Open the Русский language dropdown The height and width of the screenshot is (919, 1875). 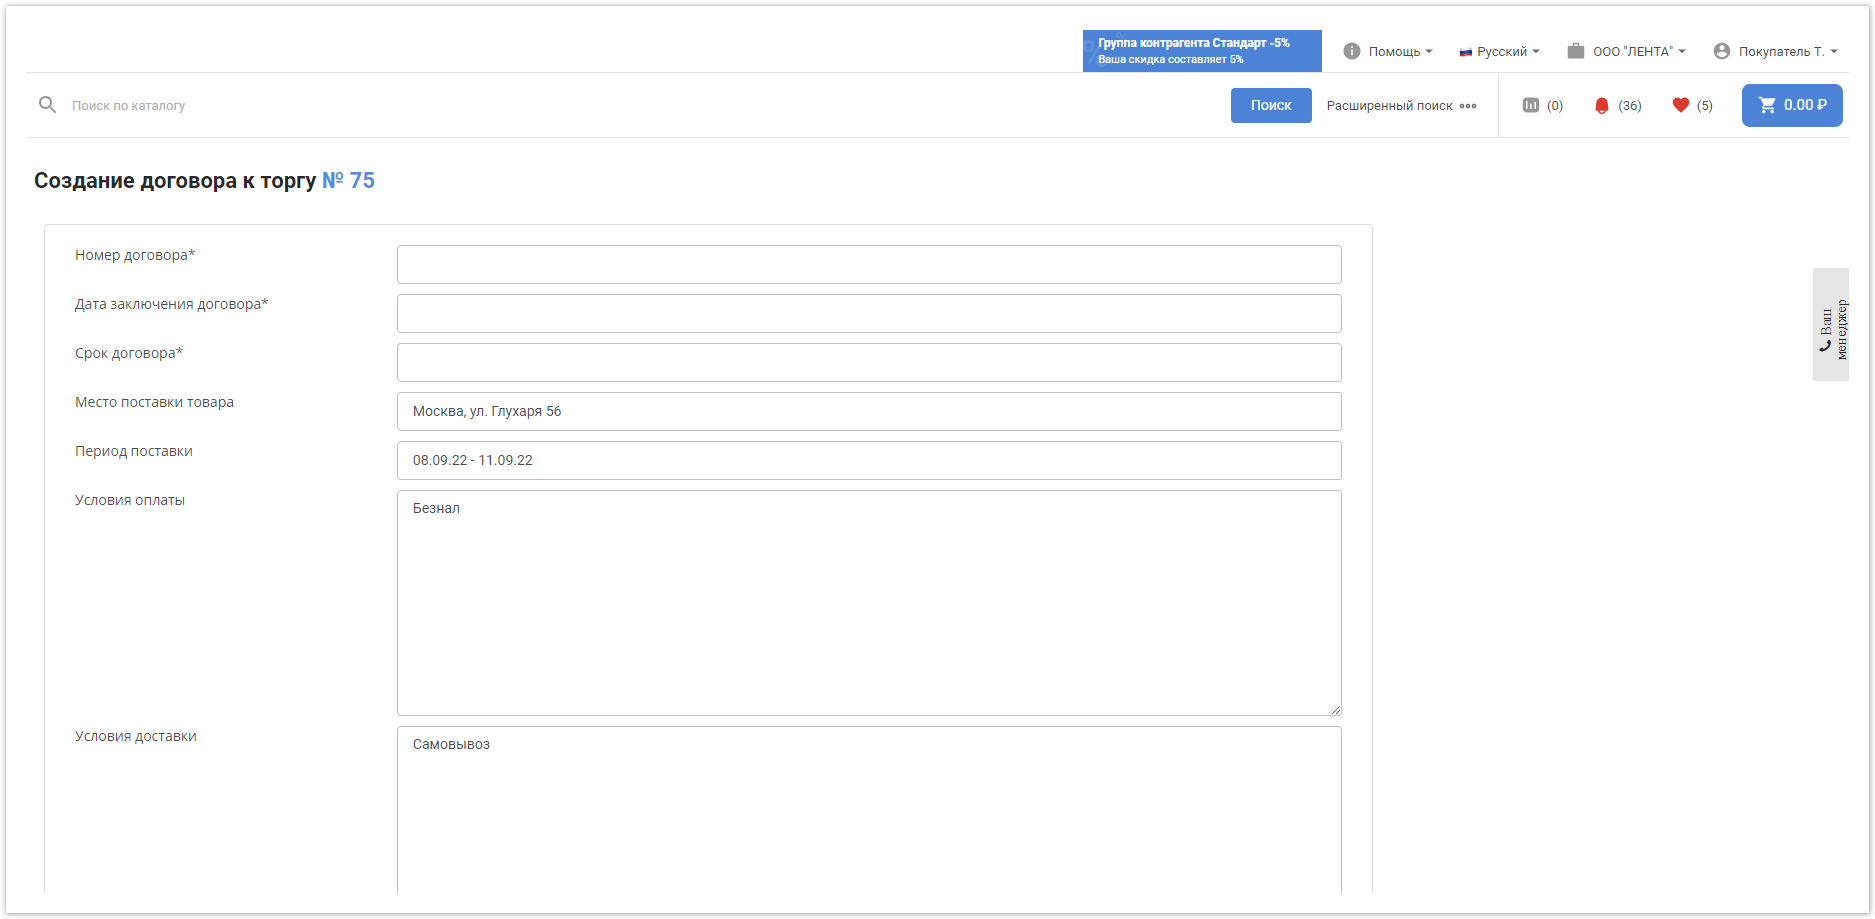[1500, 51]
